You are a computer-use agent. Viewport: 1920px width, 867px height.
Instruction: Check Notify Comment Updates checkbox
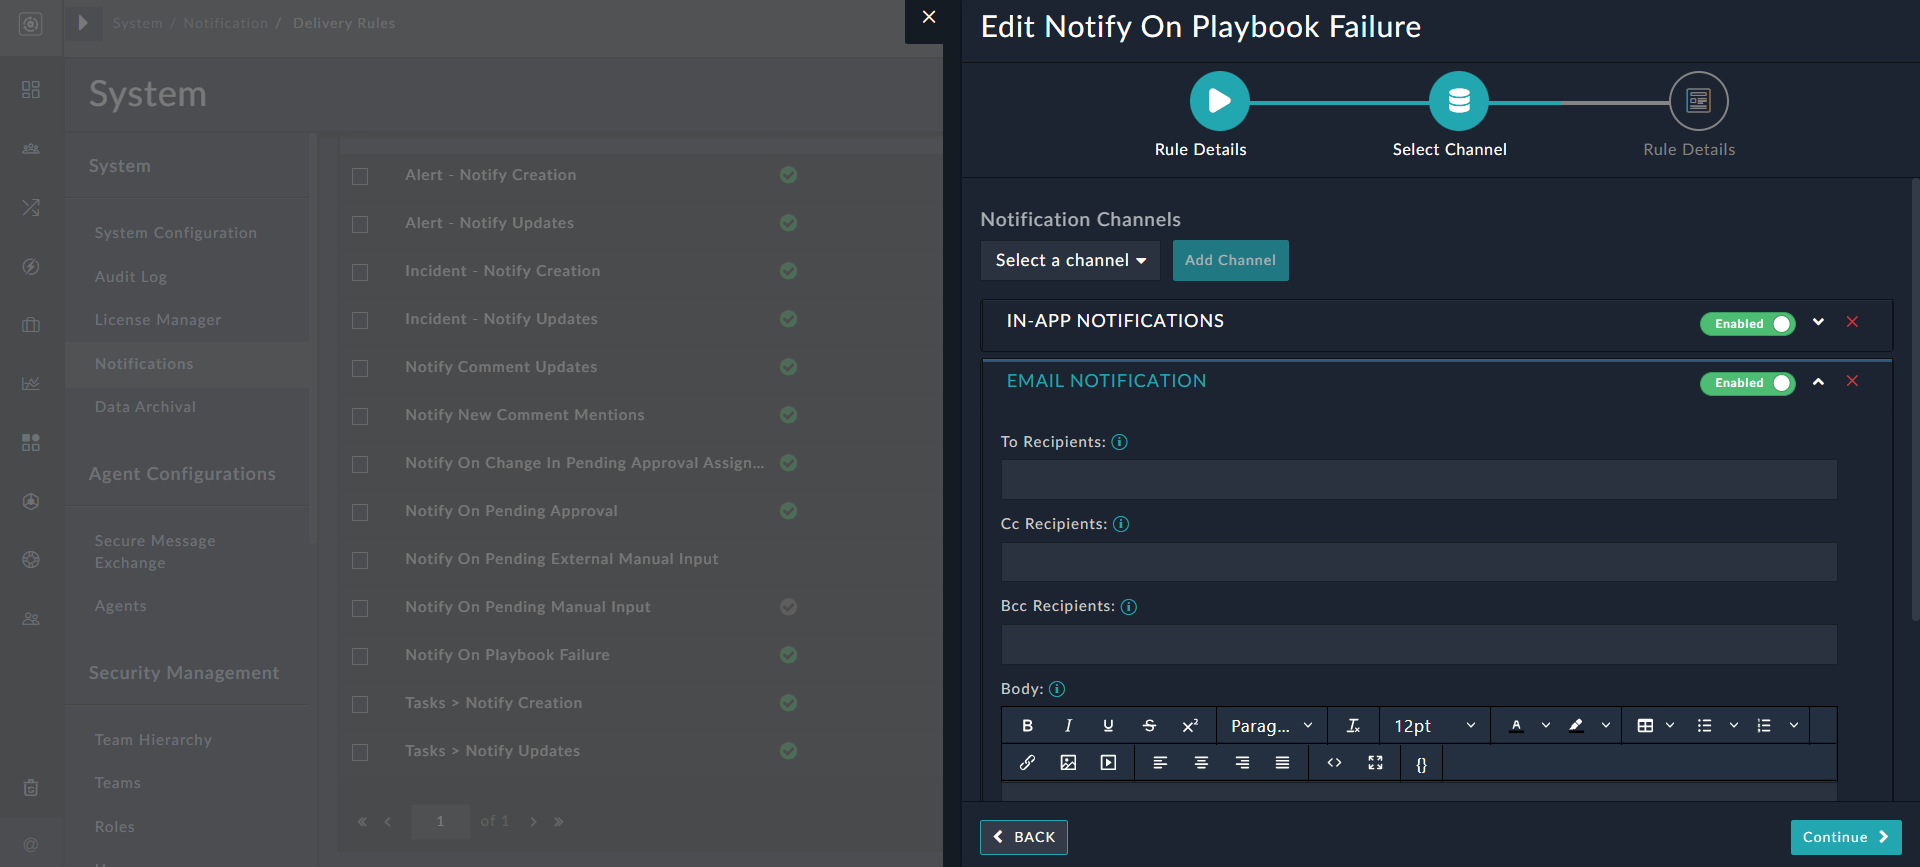[x=360, y=368]
